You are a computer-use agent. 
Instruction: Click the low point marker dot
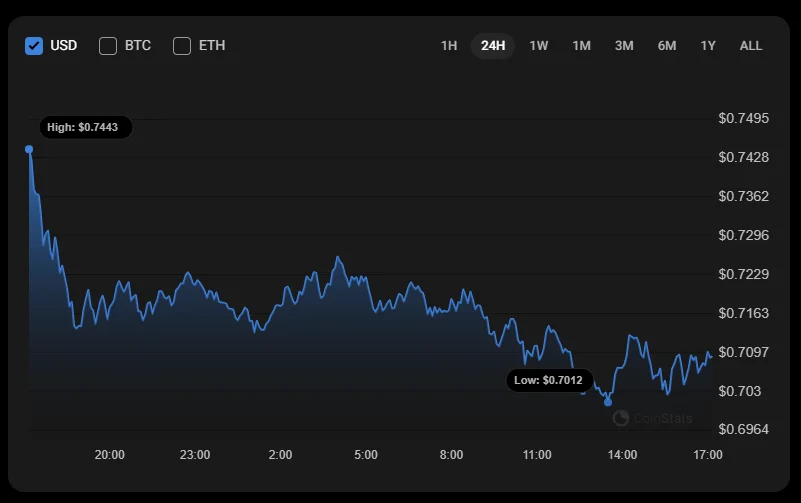click(608, 402)
